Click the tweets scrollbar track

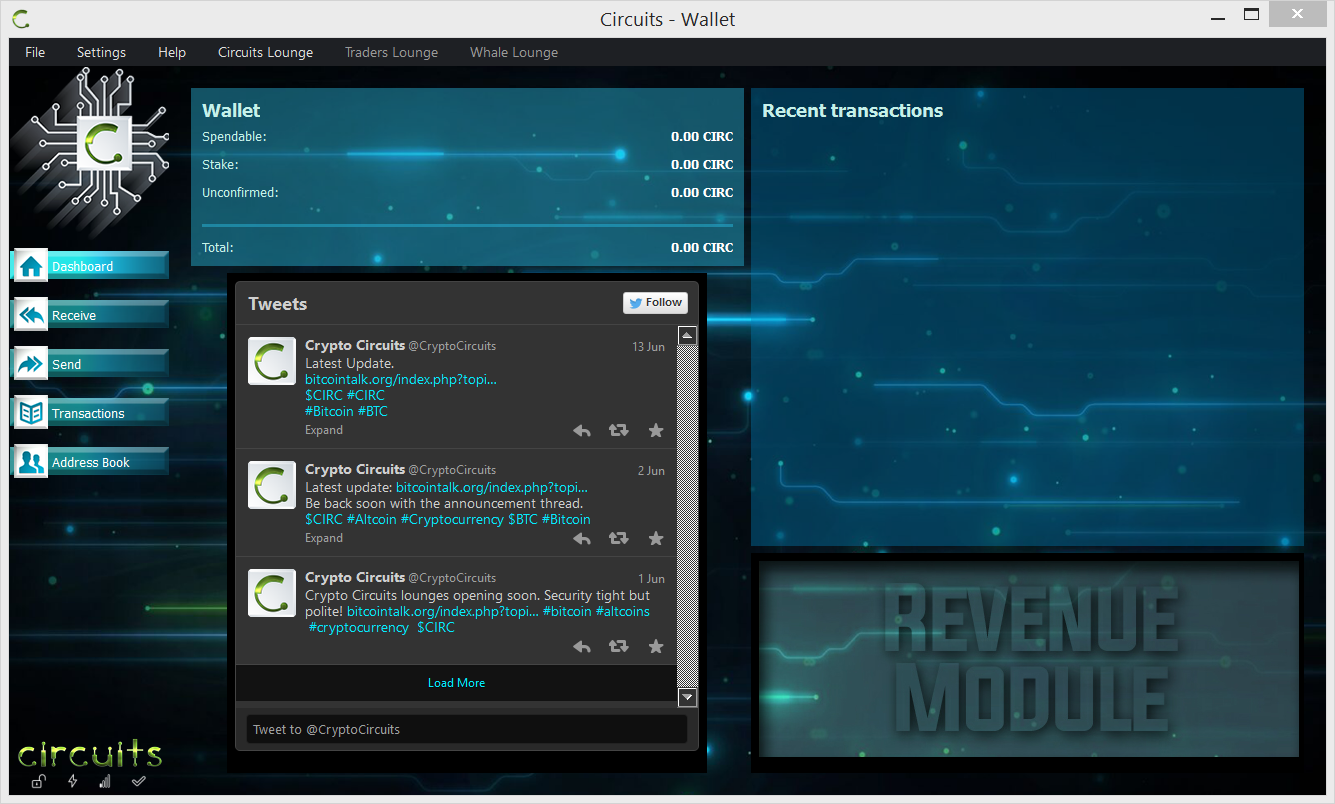pos(687,517)
